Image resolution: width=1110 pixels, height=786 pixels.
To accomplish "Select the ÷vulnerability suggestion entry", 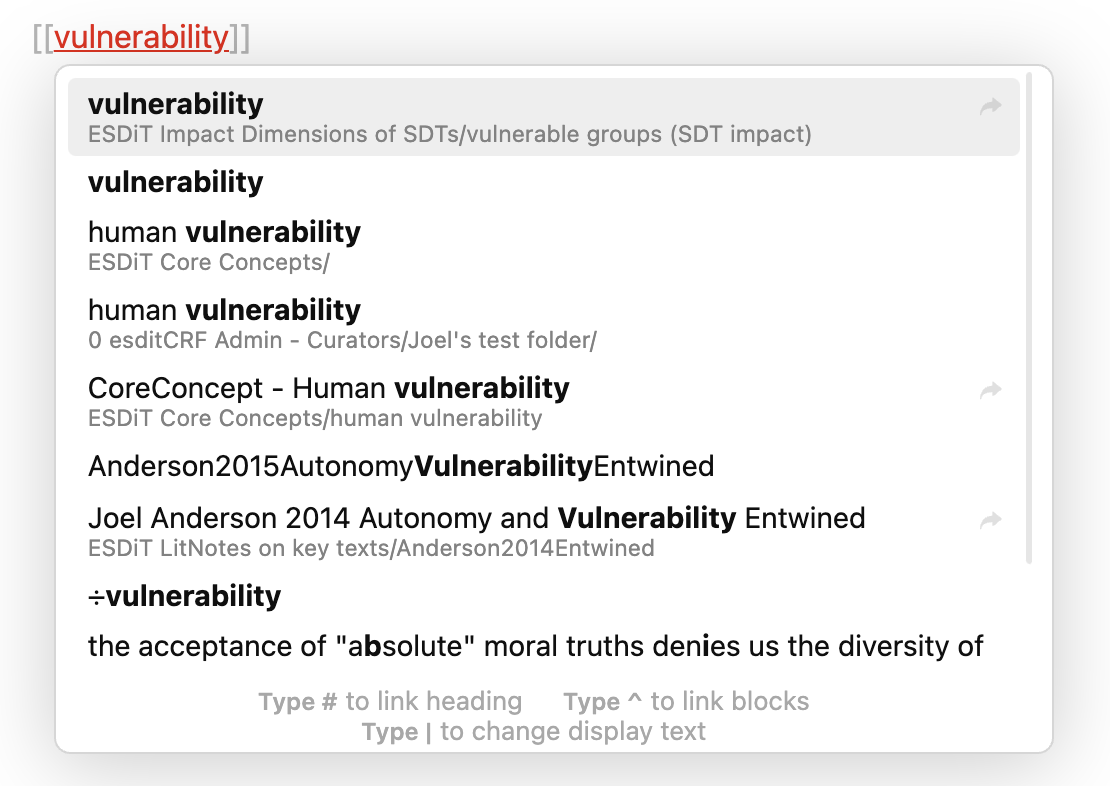I will click(183, 596).
